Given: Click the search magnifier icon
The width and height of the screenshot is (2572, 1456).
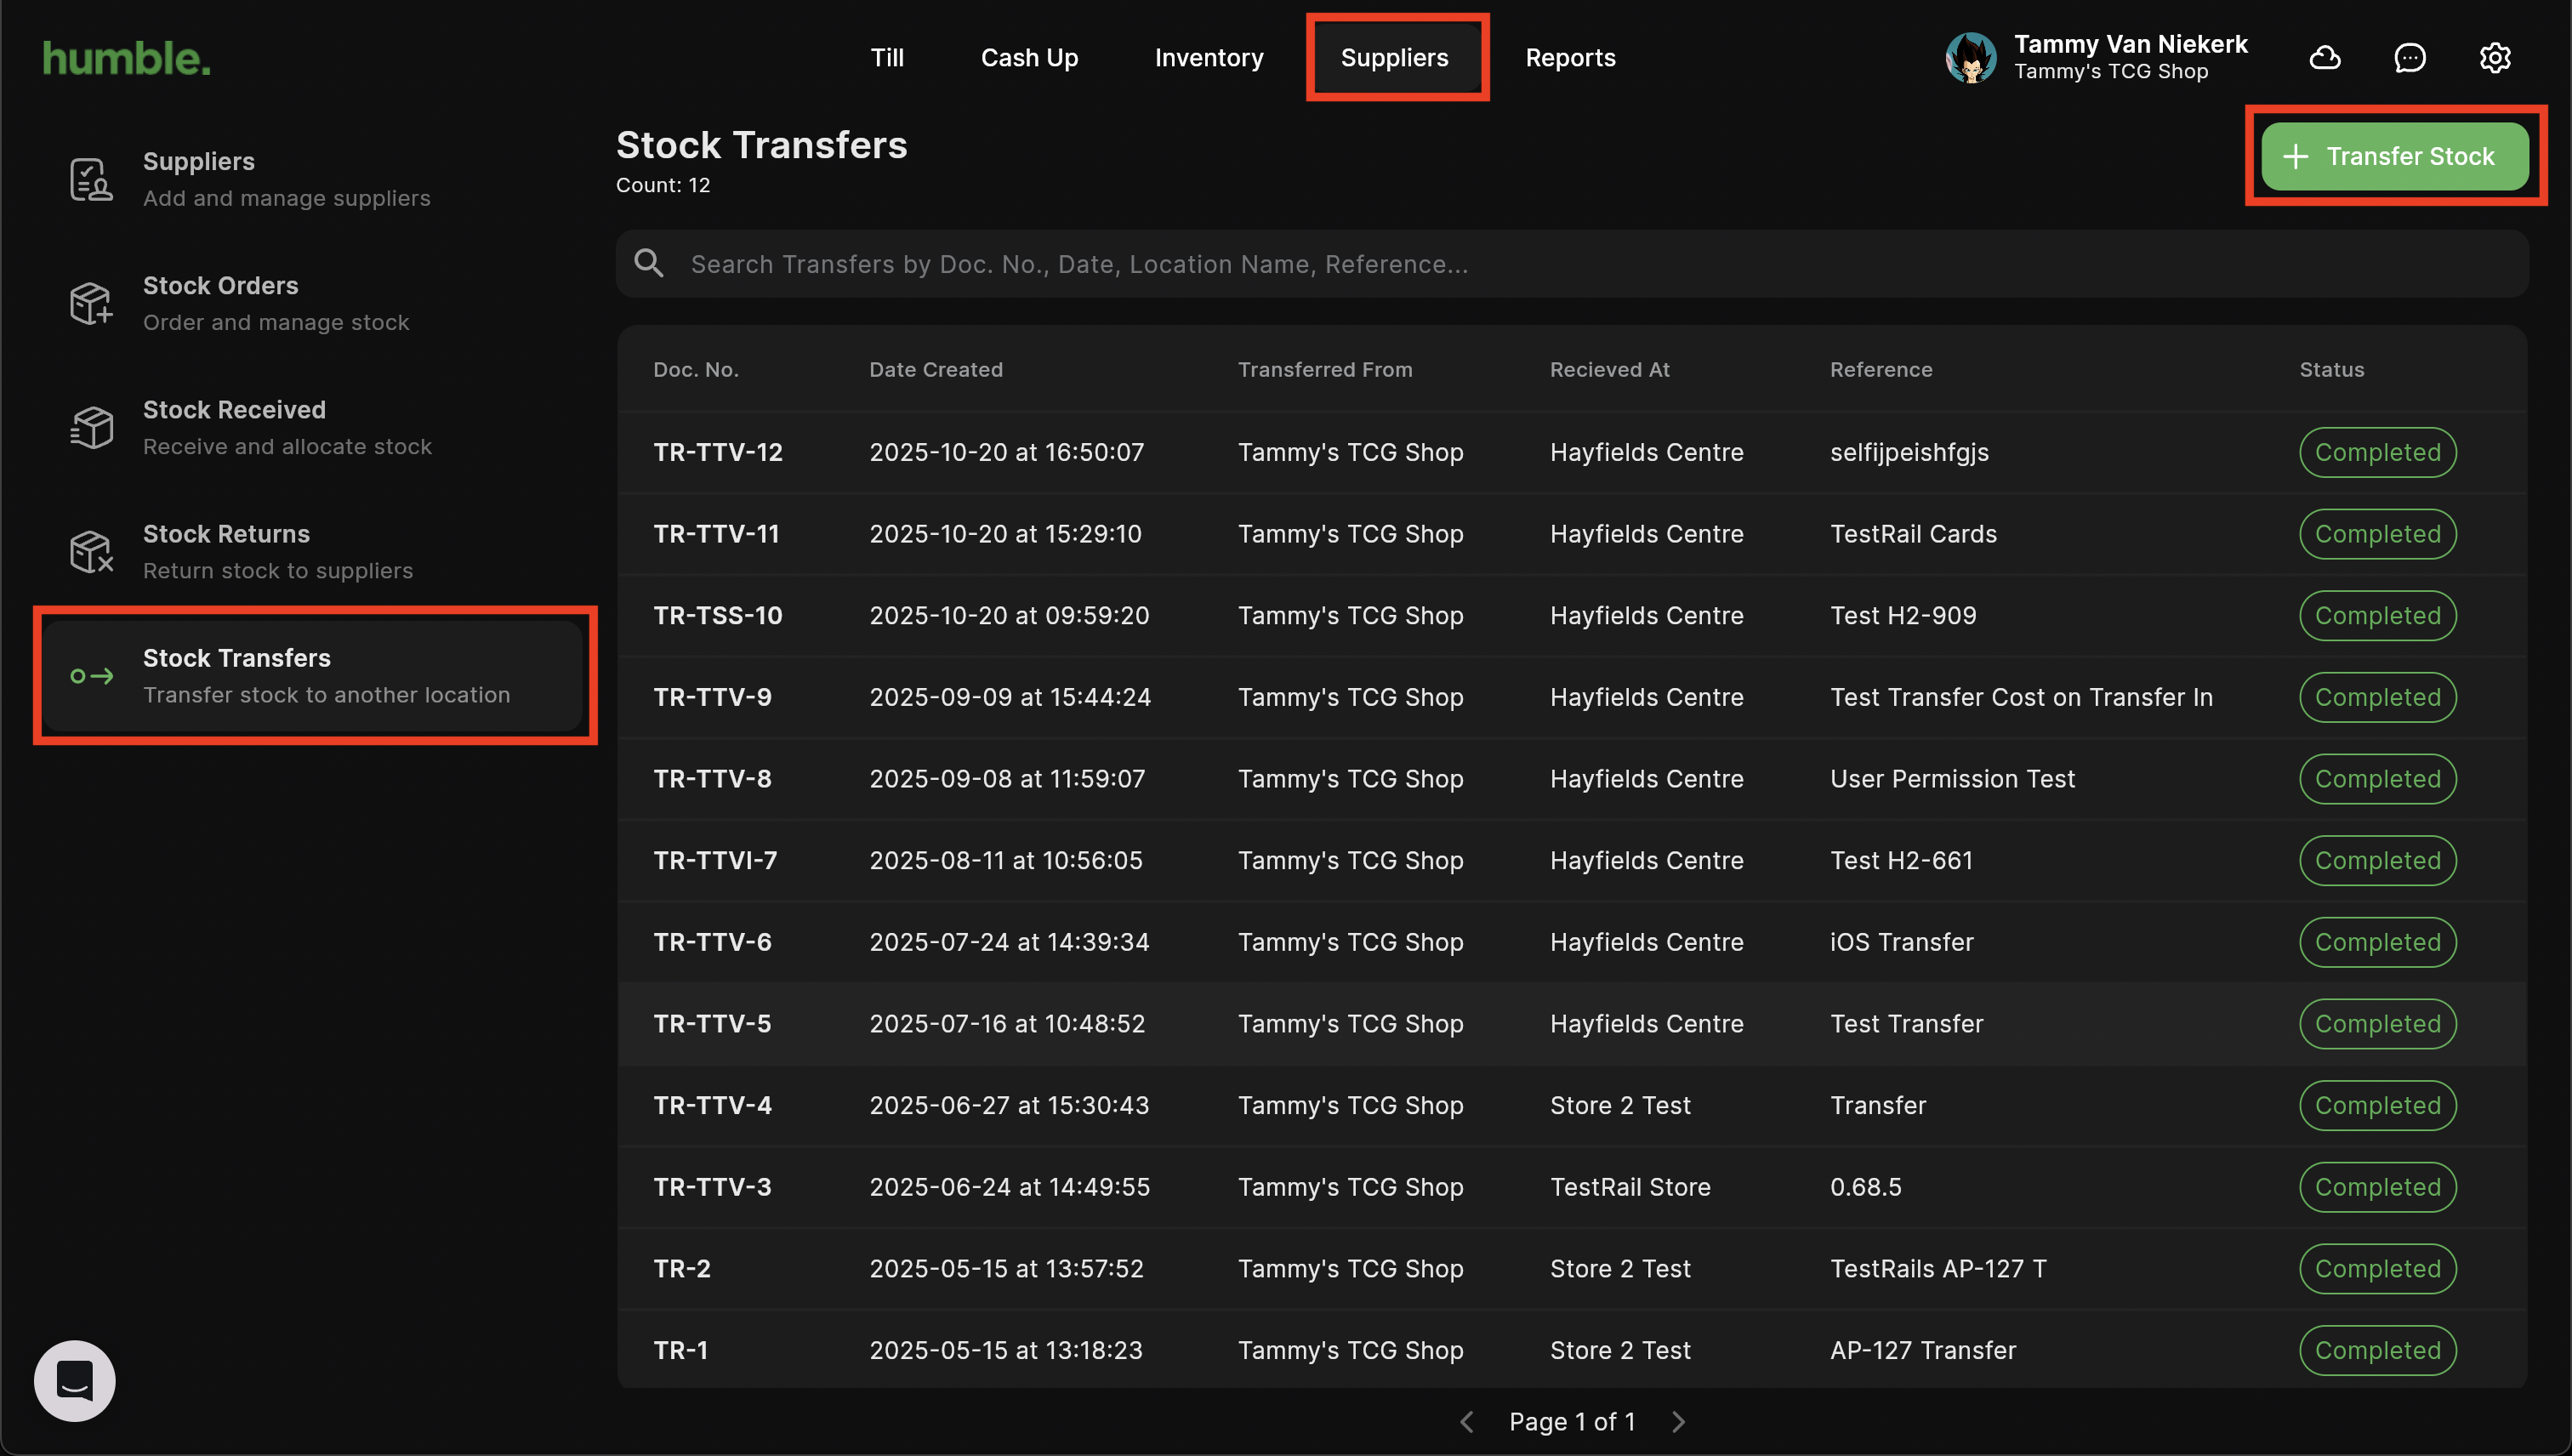Looking at the screenshot, I should pyautogui.click(x=649, y=264).
